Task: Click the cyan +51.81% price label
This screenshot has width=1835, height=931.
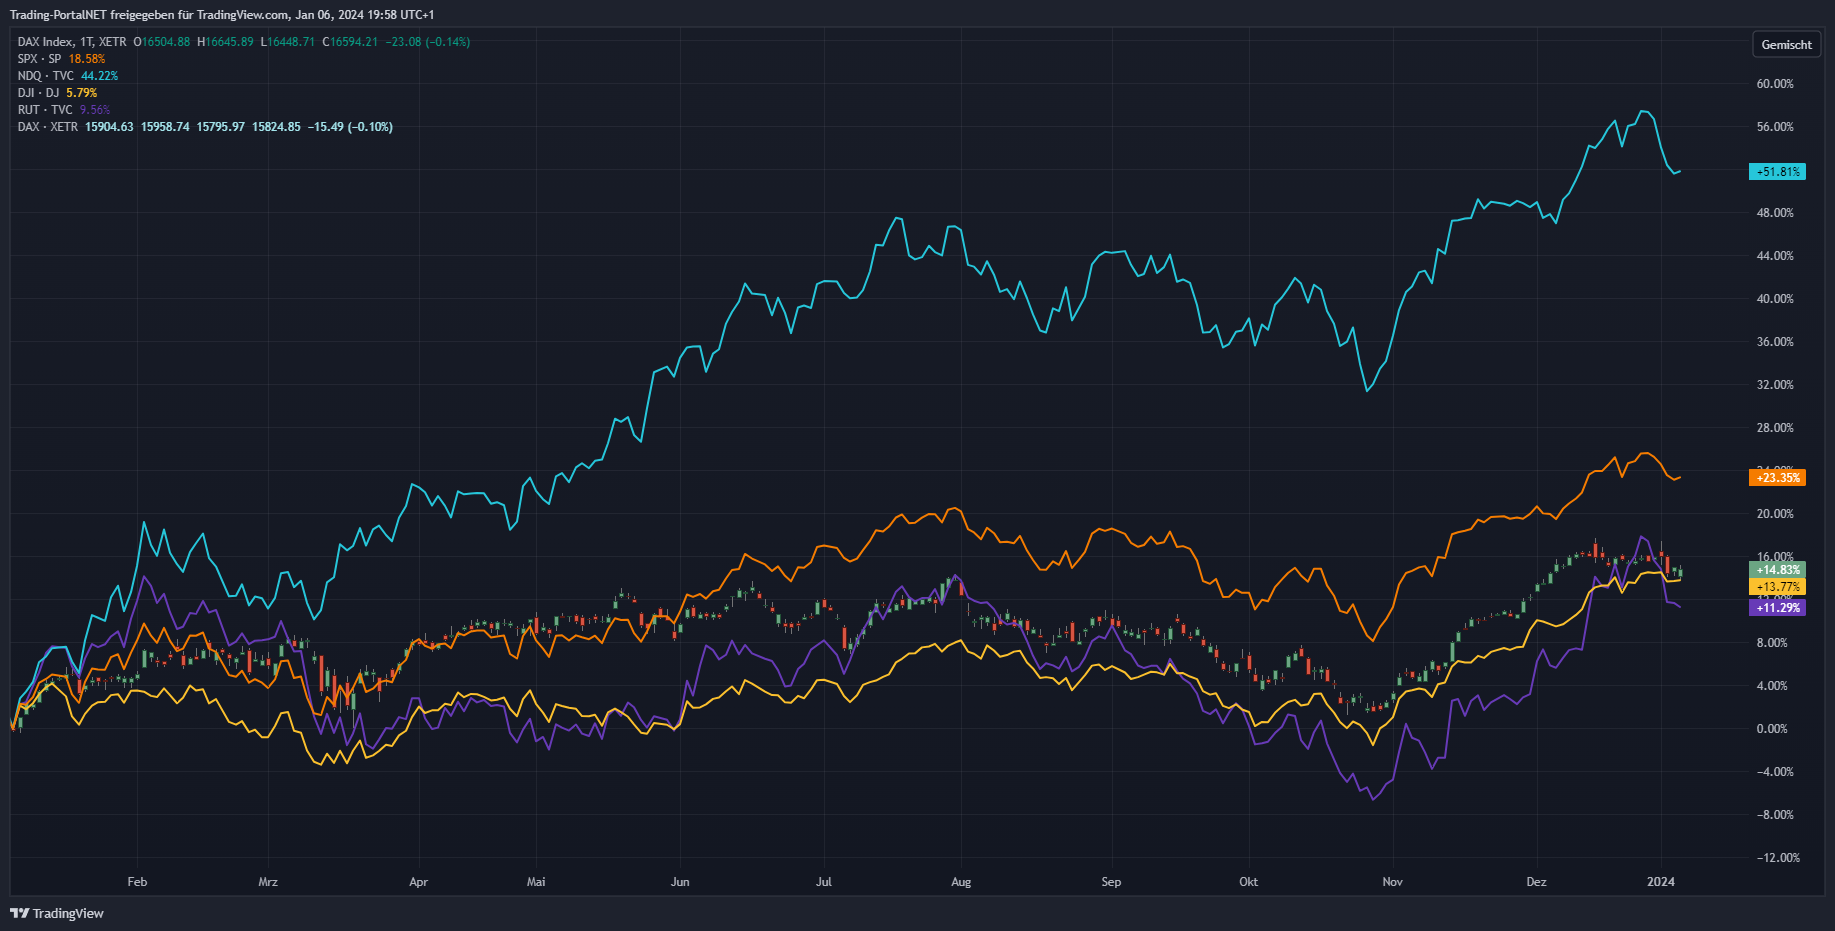Action: click(1777, 172)
